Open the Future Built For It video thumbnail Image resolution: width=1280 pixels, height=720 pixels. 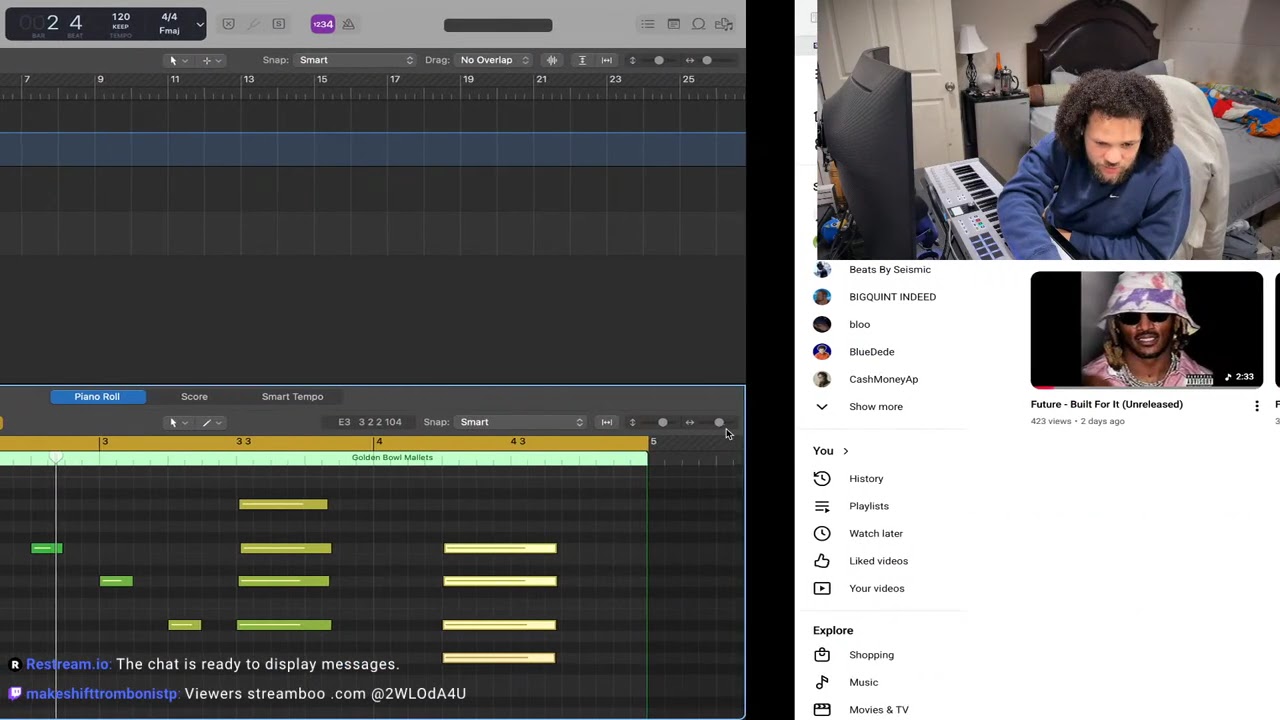(1147, 329)
